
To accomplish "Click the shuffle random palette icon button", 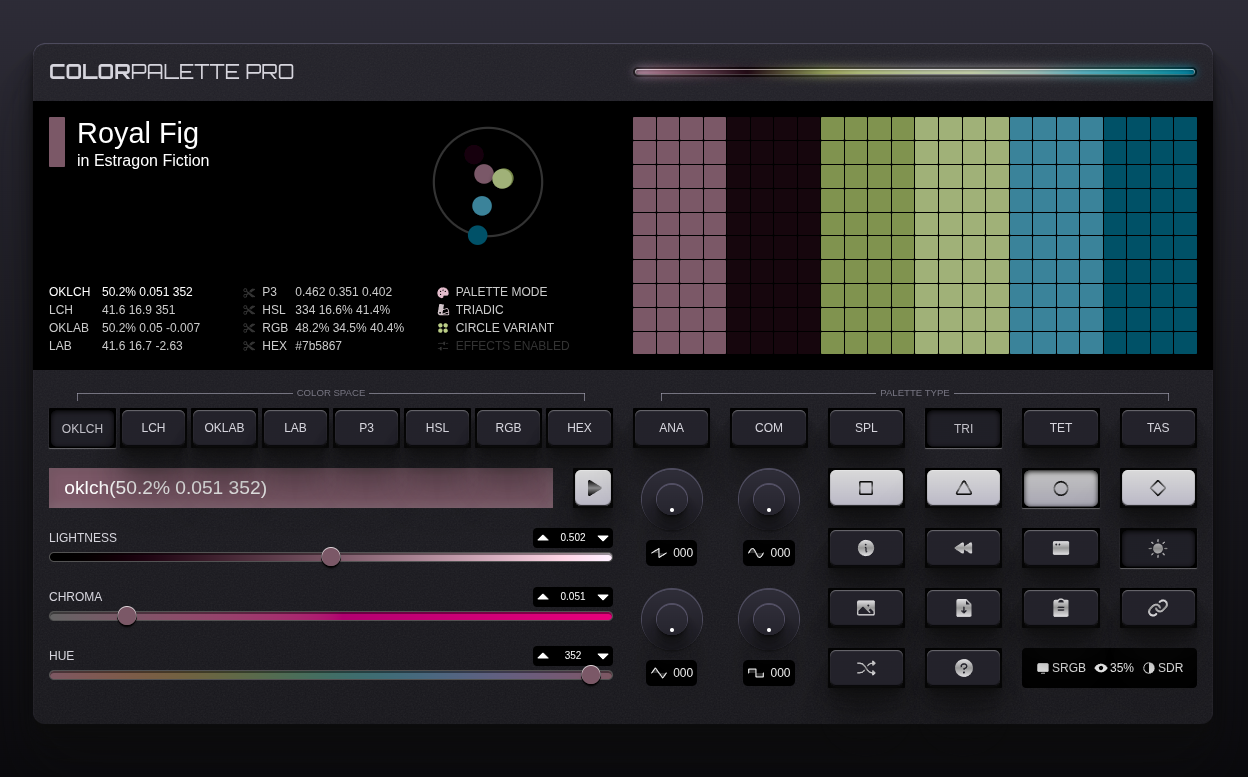I will (x=866, y=668).
